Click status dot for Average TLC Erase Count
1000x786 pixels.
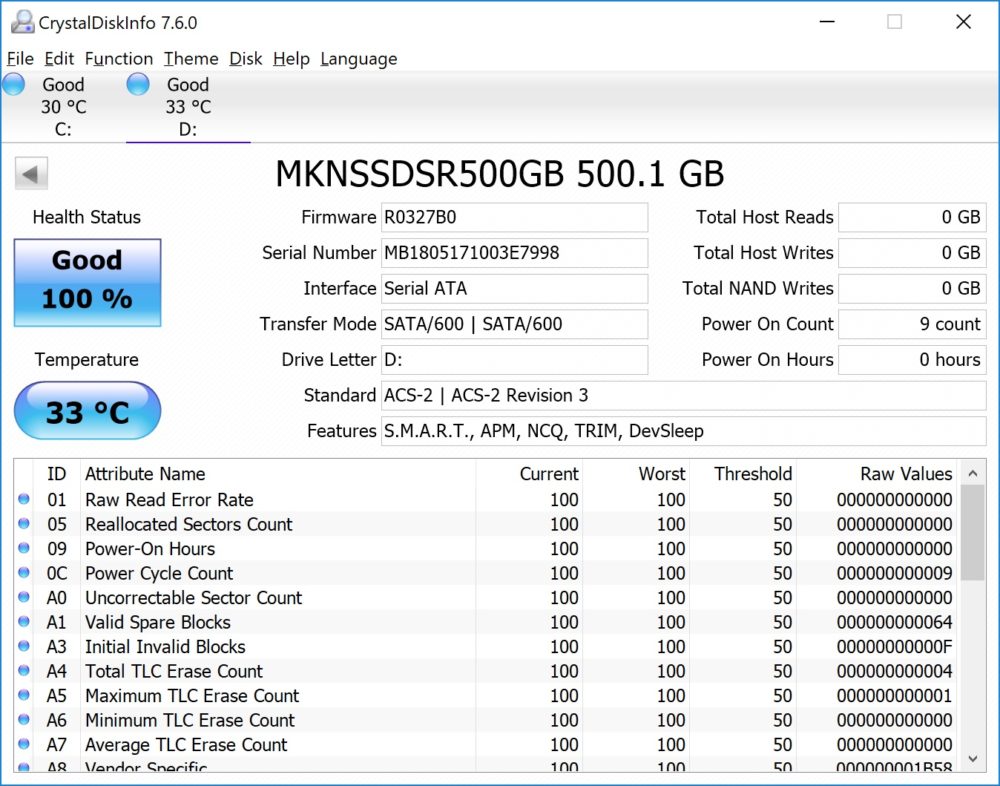(24, 744)
